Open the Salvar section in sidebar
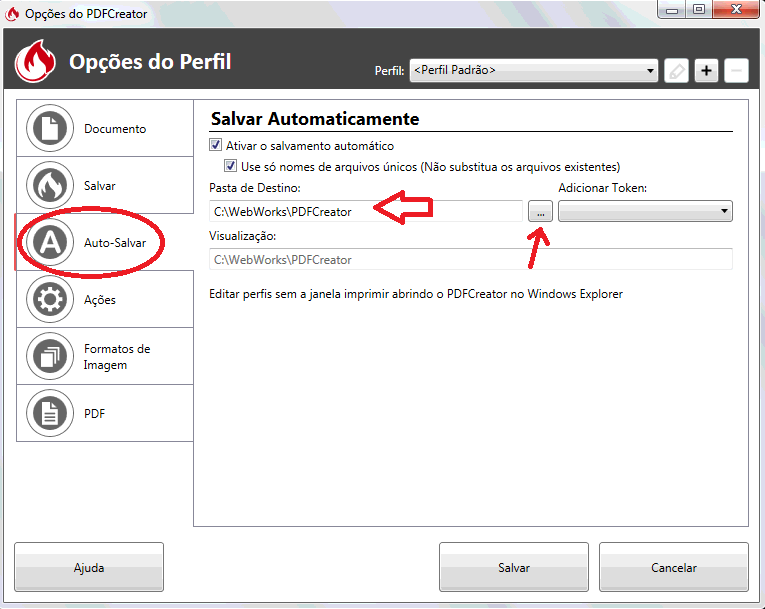 coord(105,185)
